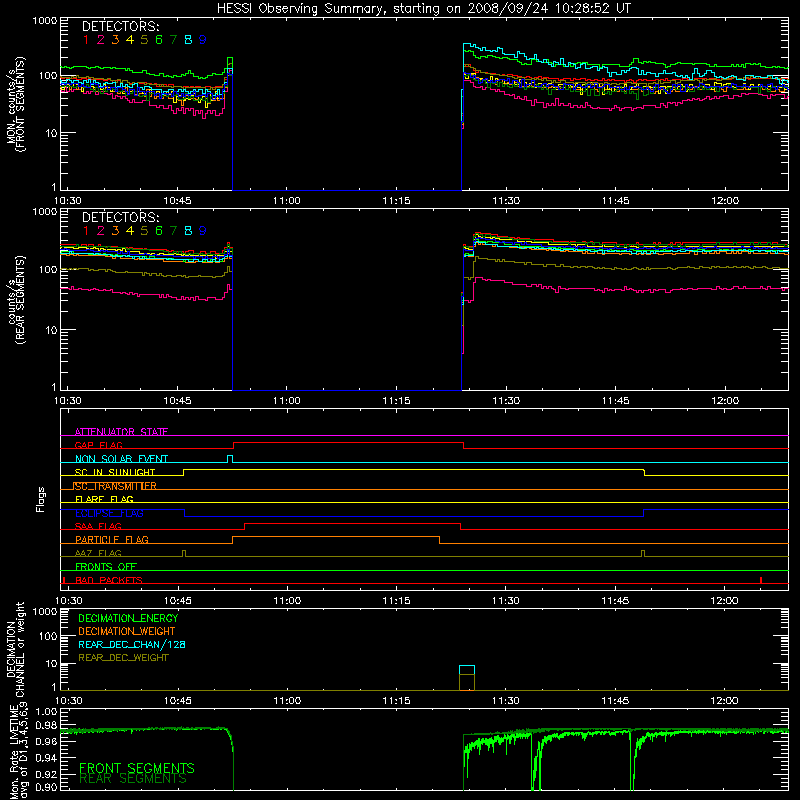This screenshot has width=800, height=800.
Task: Click the SC_IN_SUNLIGHT flag label
Action: pos(115,472)
